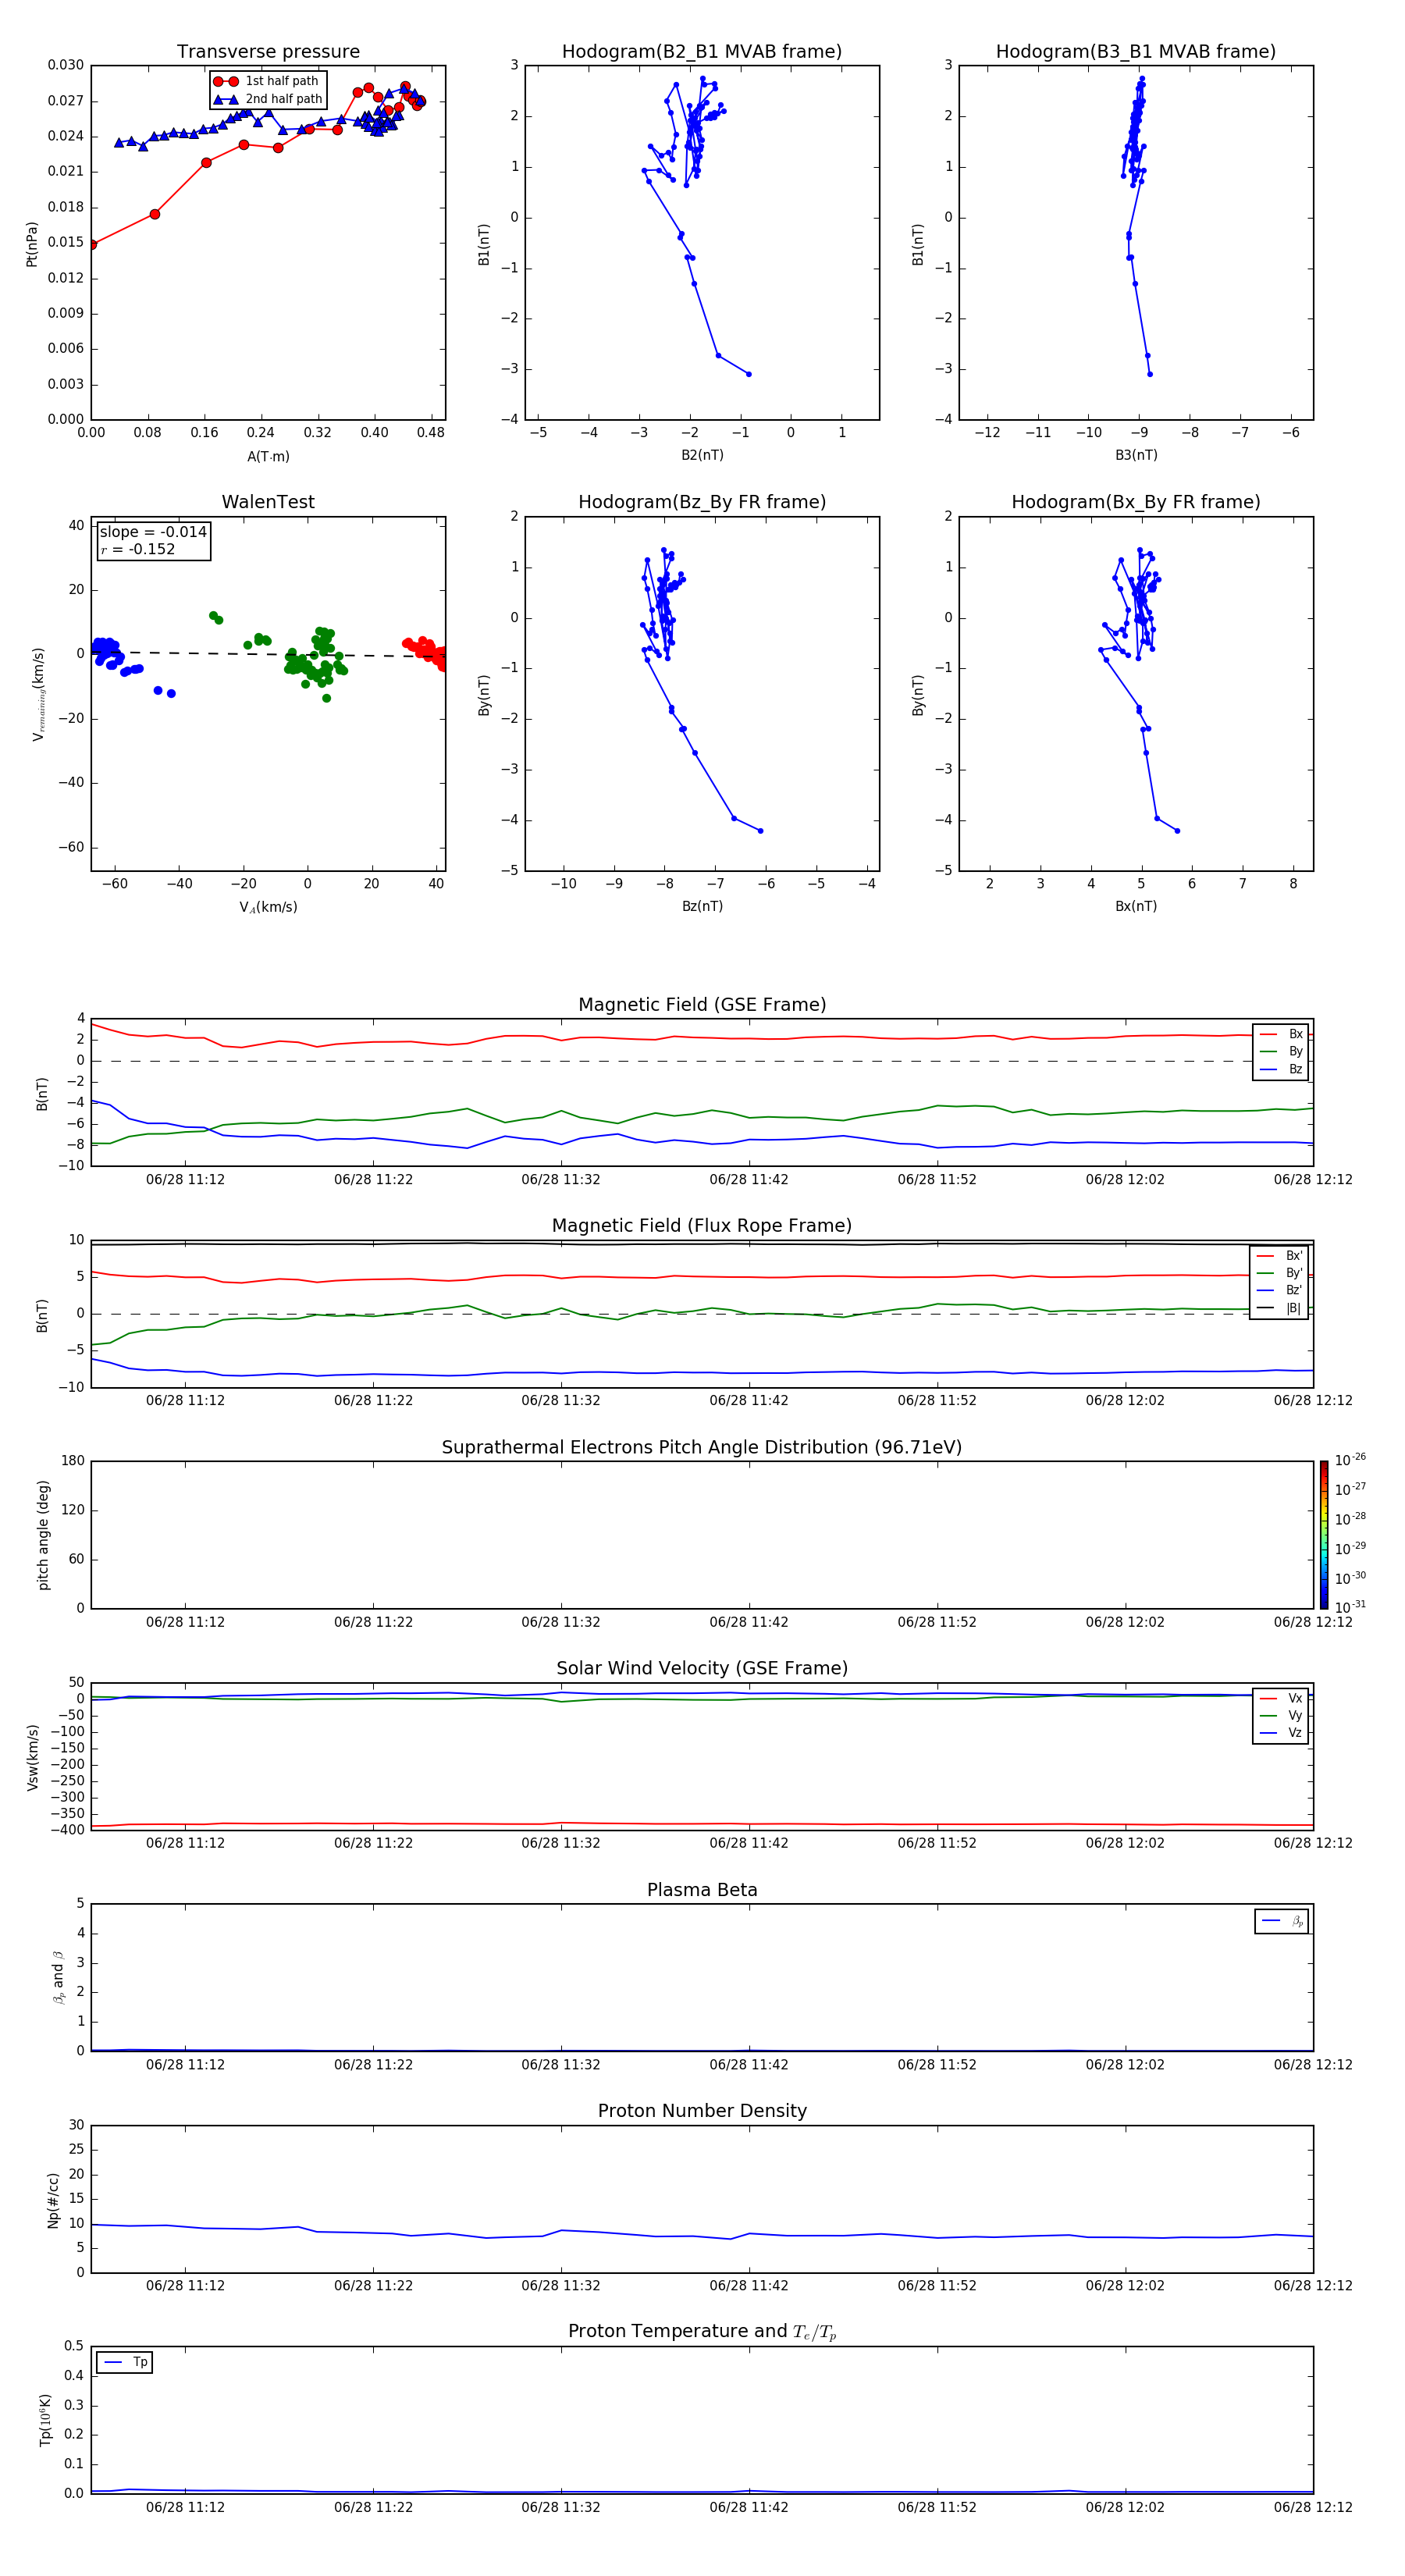Click '06/28 11:22' tick under pitch angle plot

coord(373,1622)
